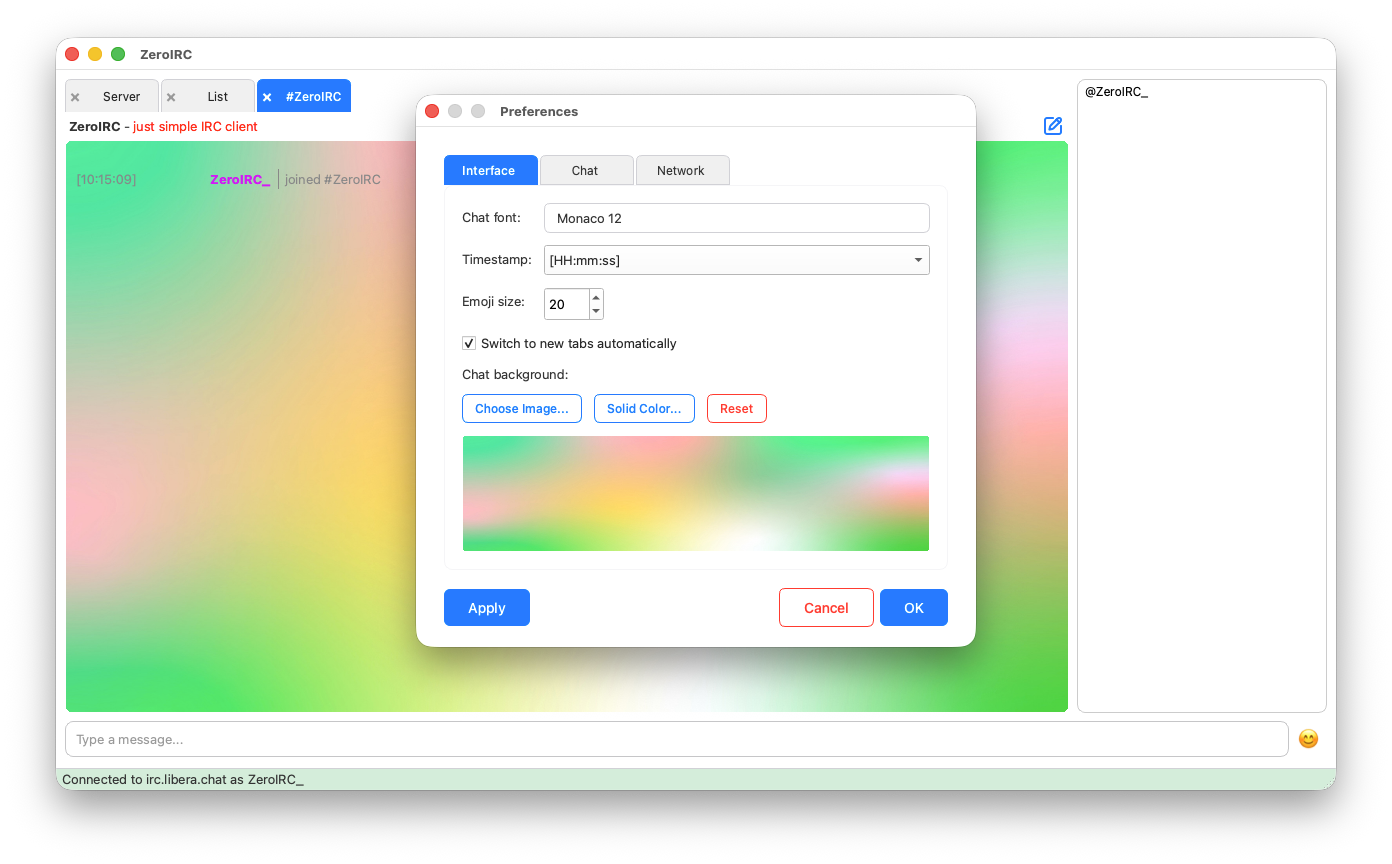
Task: Select the List tab in main window
Action: 208,96
